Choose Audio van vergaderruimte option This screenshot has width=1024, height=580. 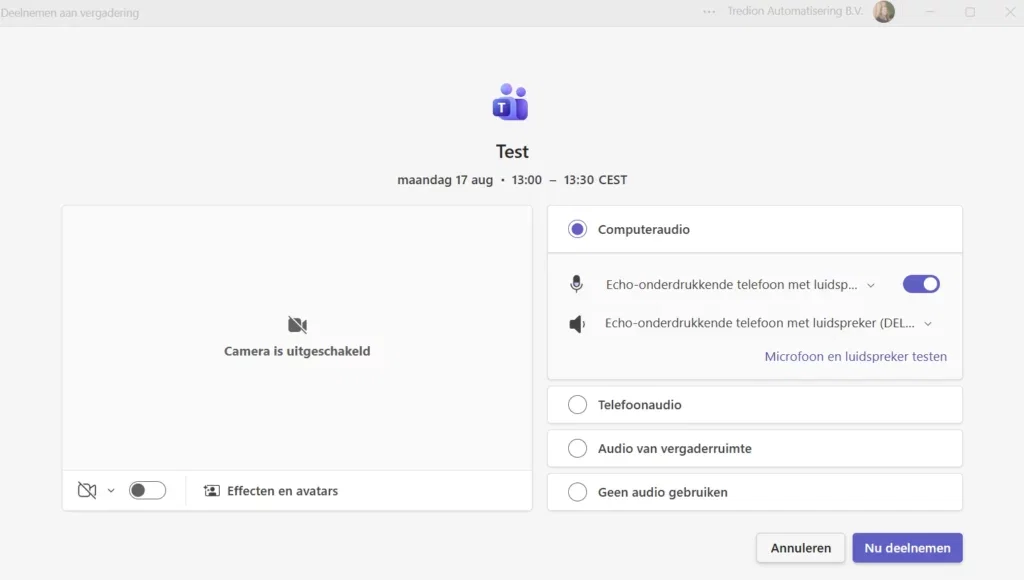tap(755, 449)
